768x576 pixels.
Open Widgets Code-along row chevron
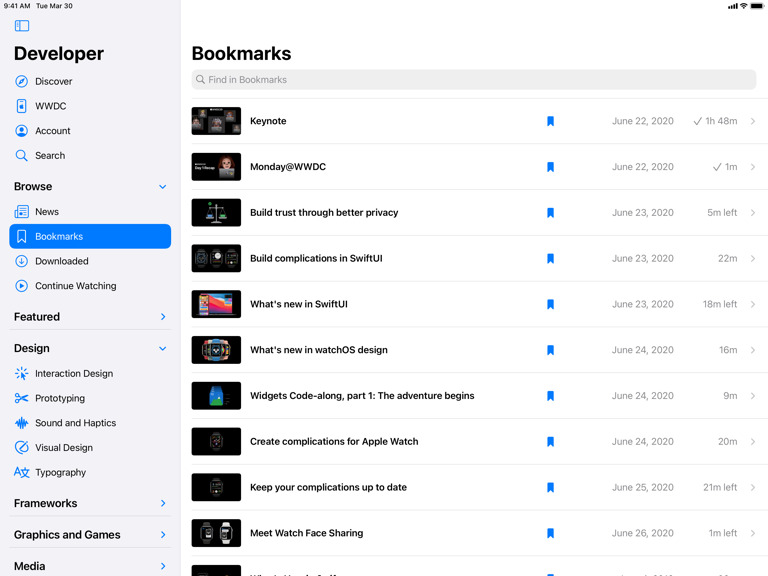pyautogui.click(x=753, y=396)
